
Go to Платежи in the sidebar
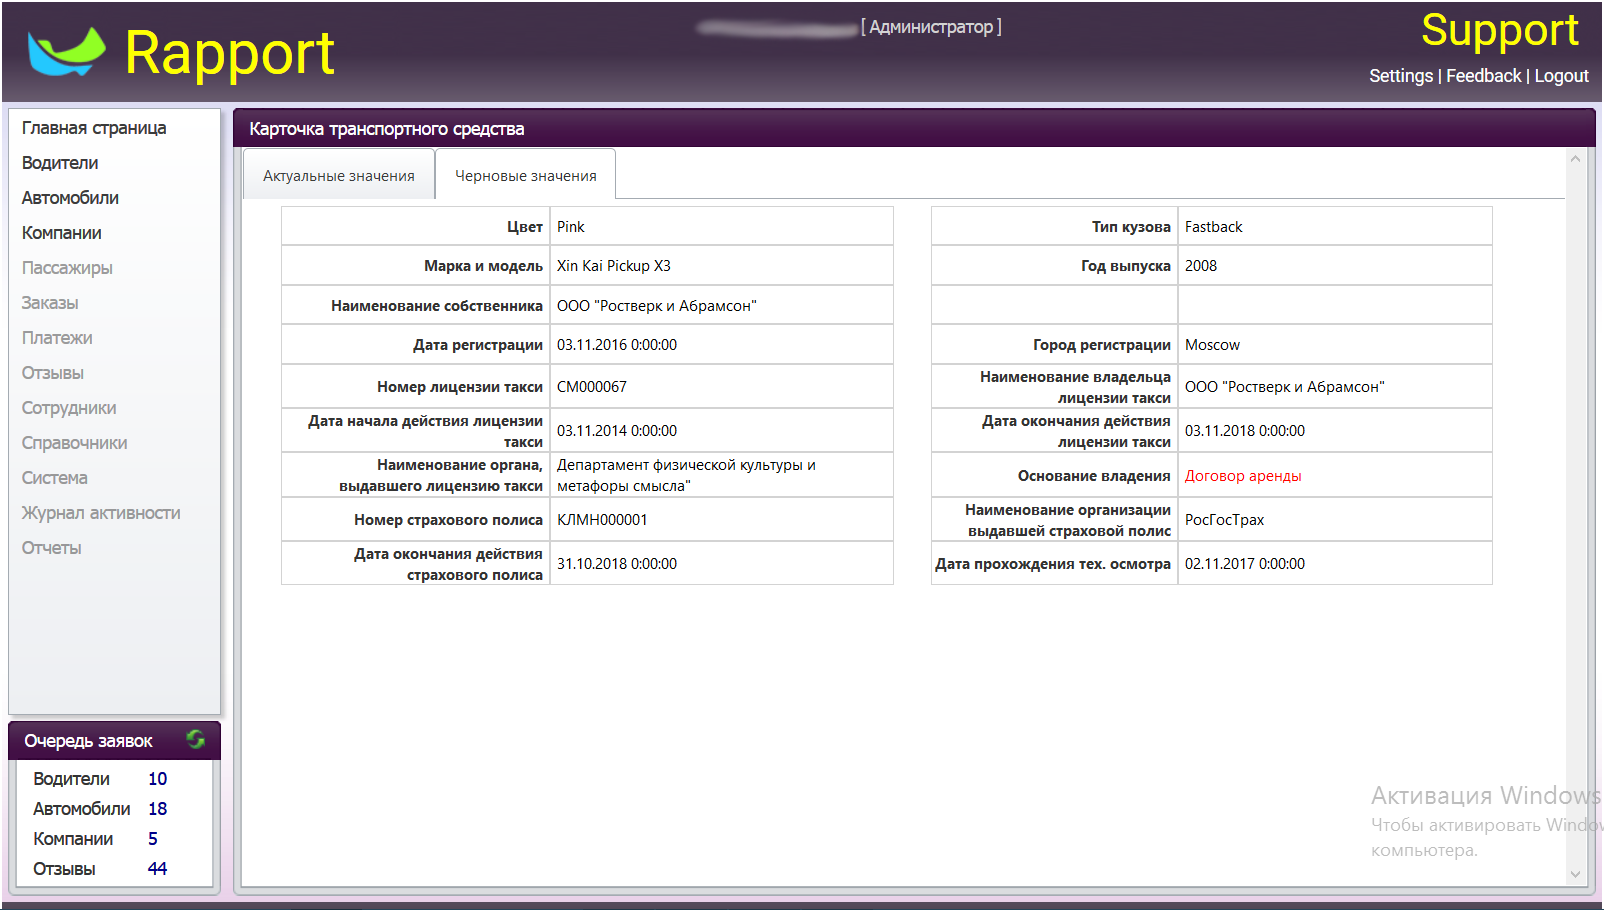[57, 338]
